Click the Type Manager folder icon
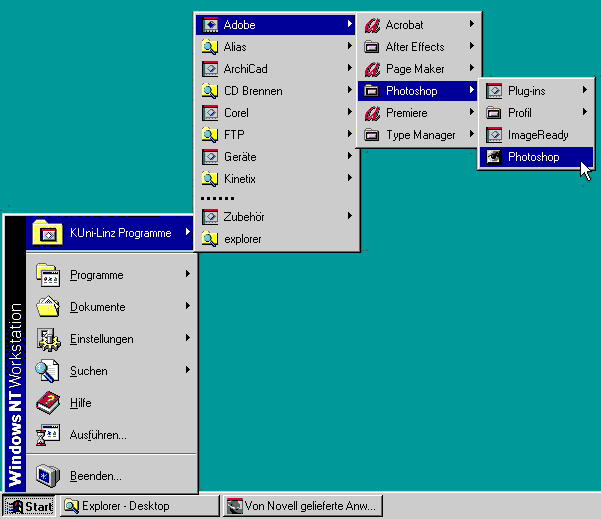The width and height of the screenshot is (601, 519). (x=372, y=135)
